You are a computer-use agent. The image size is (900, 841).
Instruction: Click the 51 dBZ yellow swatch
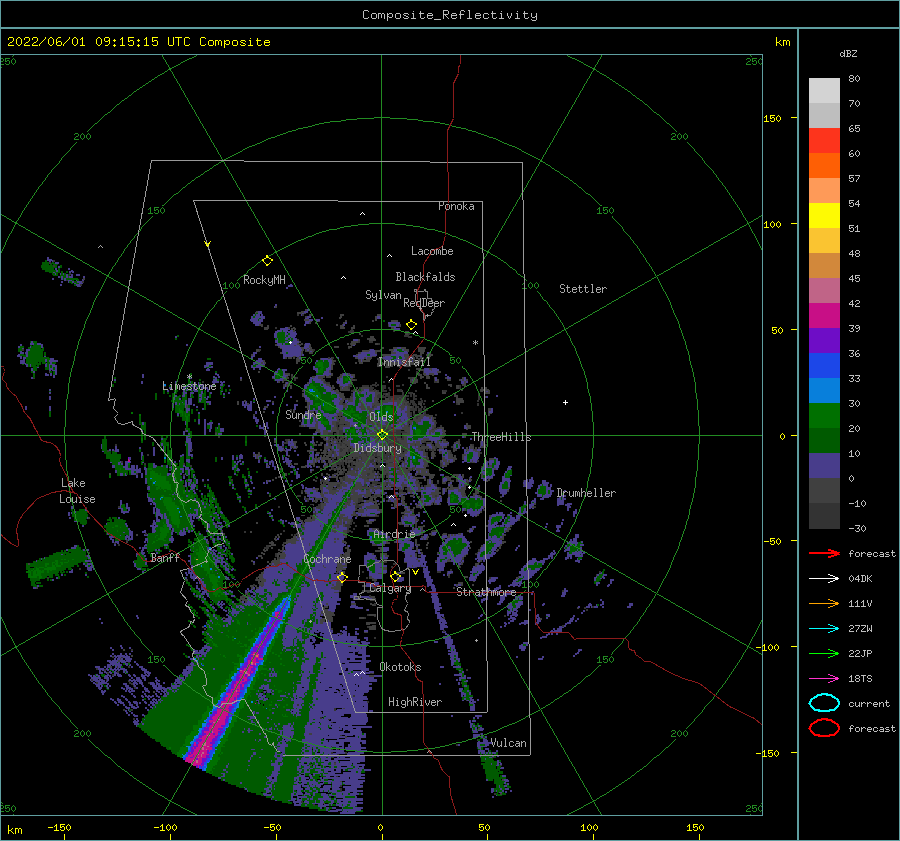coord(824,215)
